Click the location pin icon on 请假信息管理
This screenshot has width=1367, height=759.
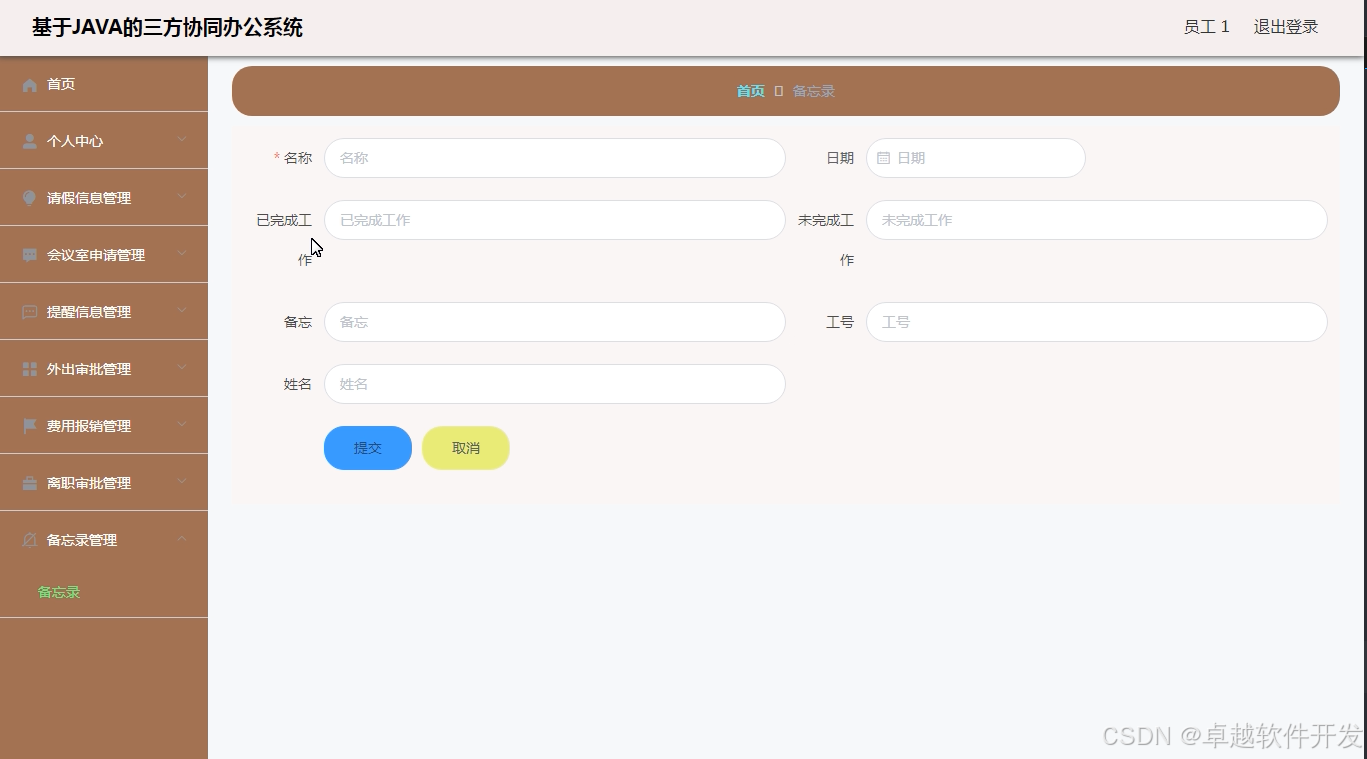(29, 197)
